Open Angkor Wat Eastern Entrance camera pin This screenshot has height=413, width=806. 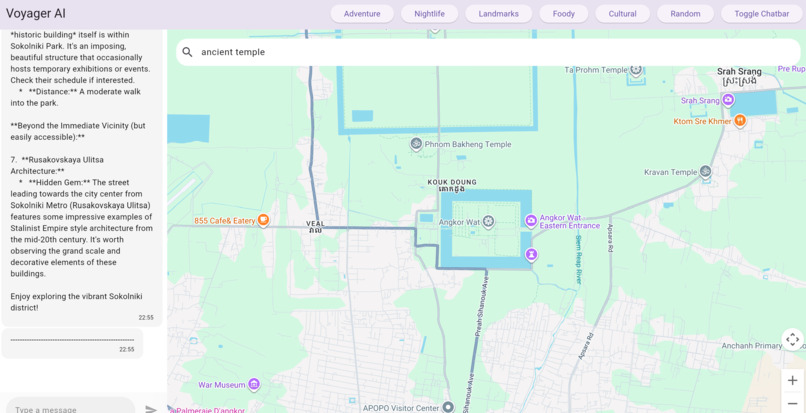click(531, 221)
